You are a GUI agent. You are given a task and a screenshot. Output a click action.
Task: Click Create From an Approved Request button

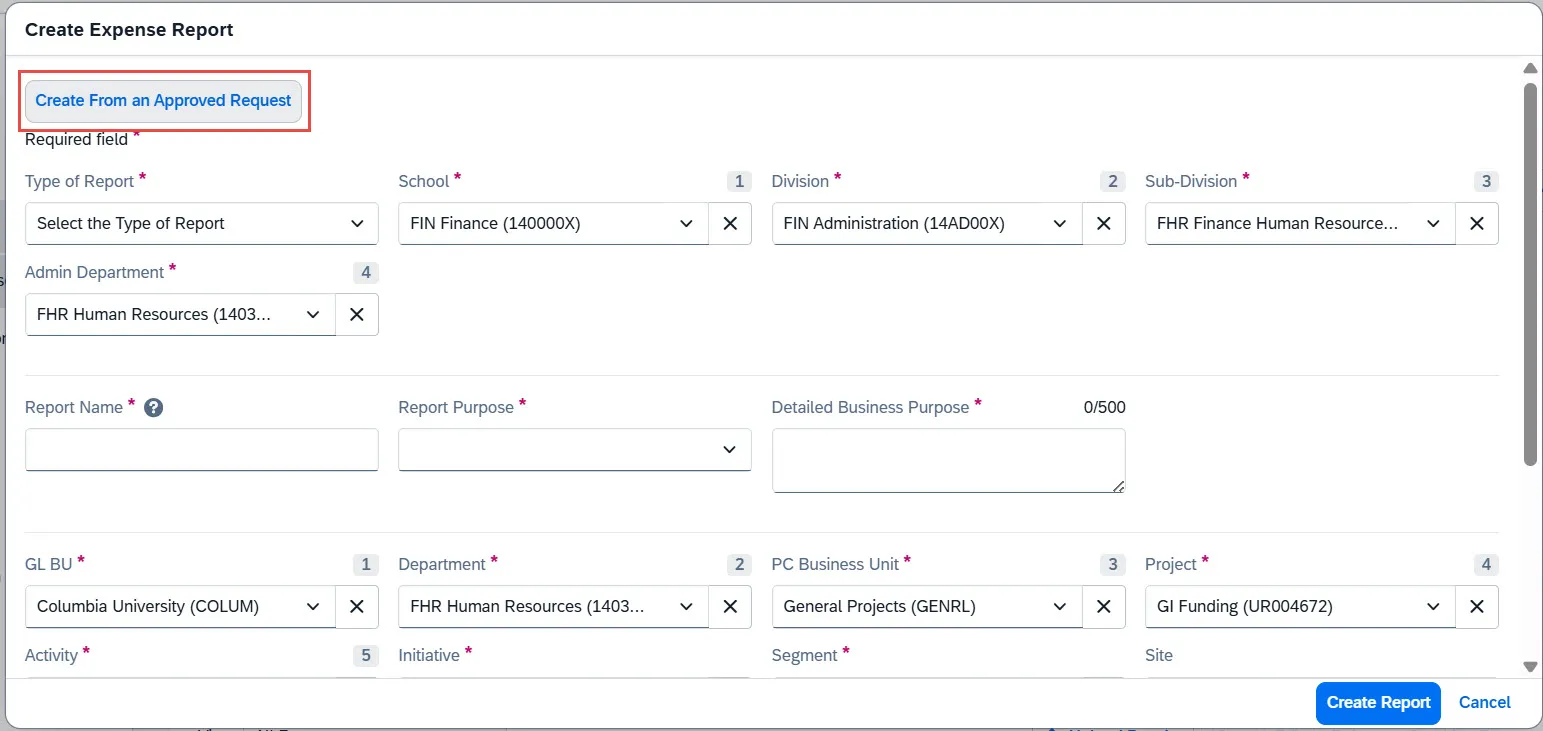pyautogui.click(x=163, y=101)
